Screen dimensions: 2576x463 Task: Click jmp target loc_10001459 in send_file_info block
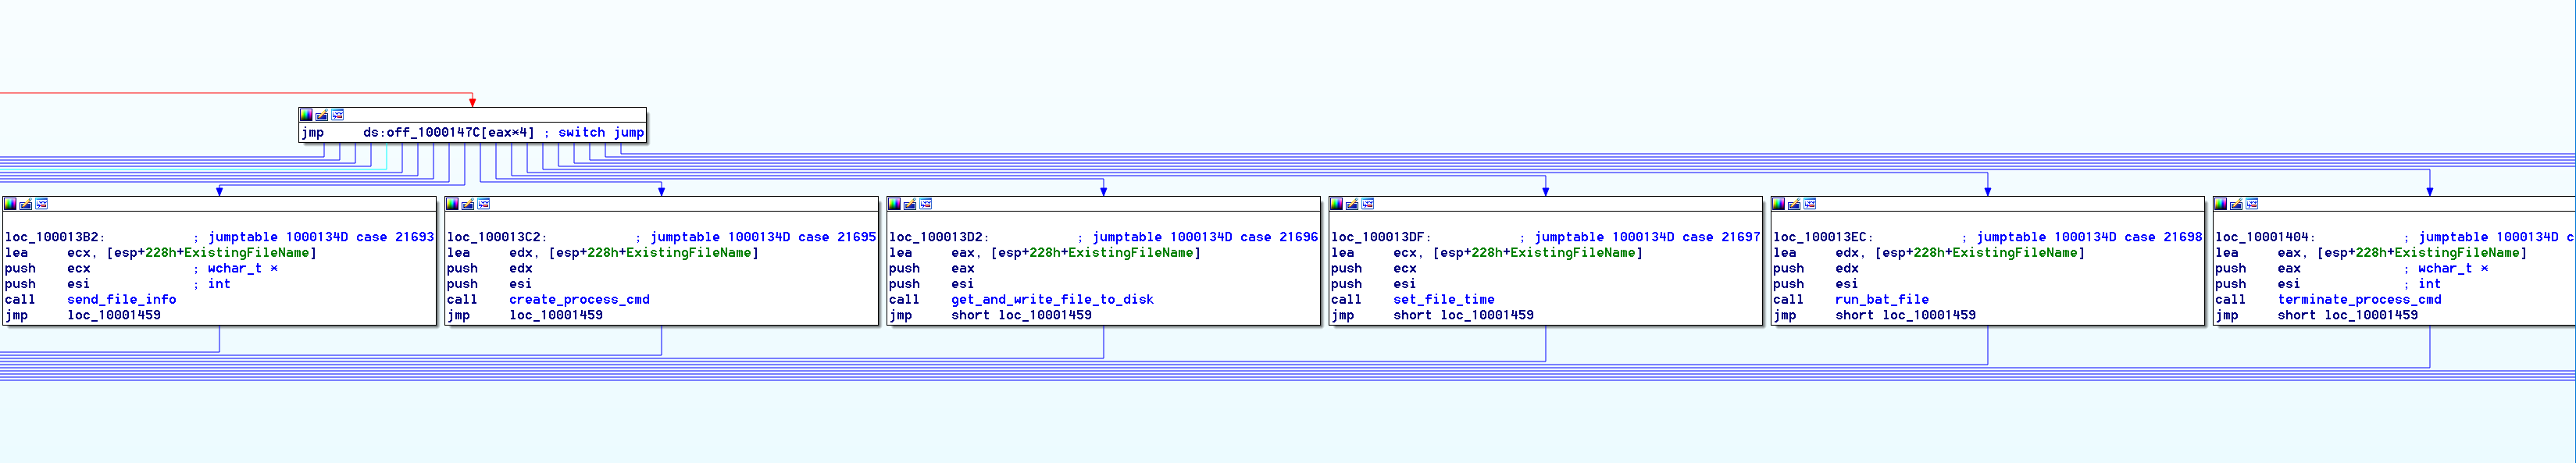click(x=114, y=316)
